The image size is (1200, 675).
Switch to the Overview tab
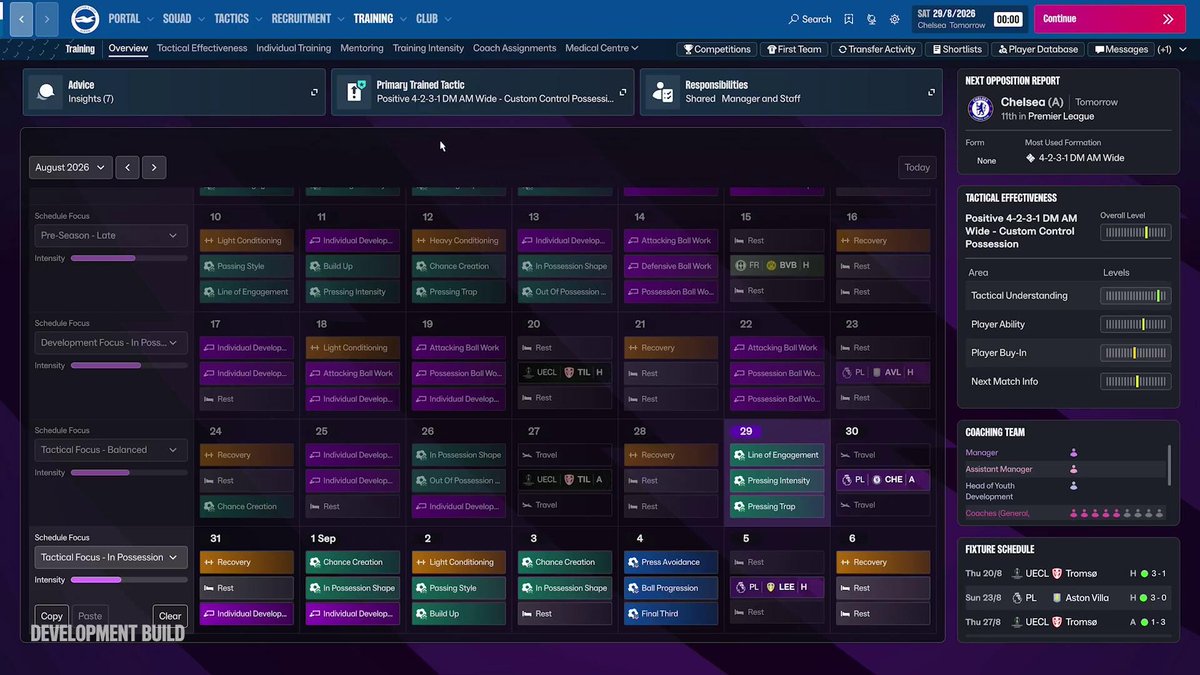point(128,48)
